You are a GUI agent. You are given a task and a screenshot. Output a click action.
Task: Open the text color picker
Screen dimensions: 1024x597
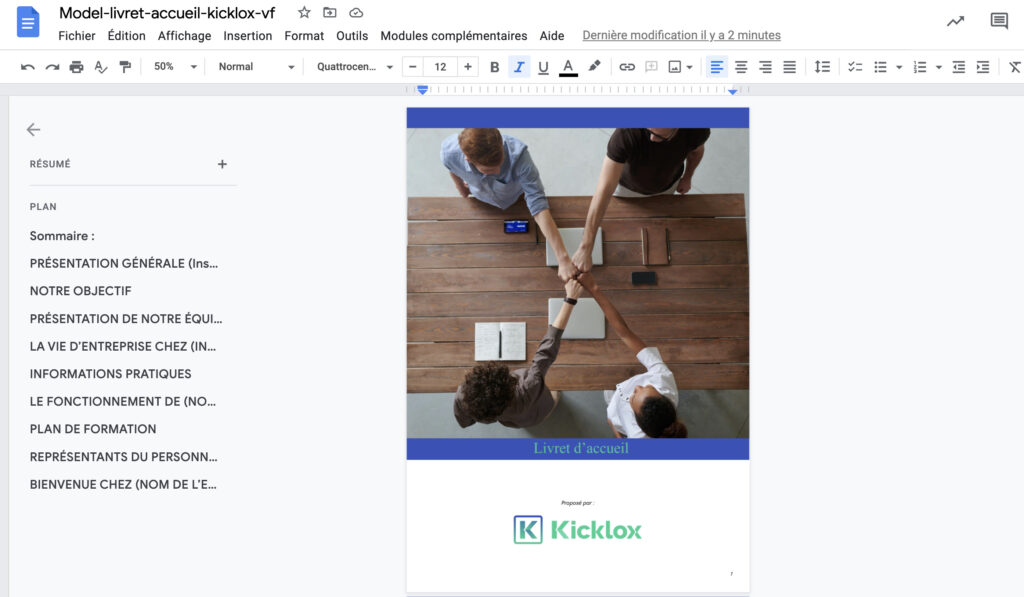tap(568, 67)
